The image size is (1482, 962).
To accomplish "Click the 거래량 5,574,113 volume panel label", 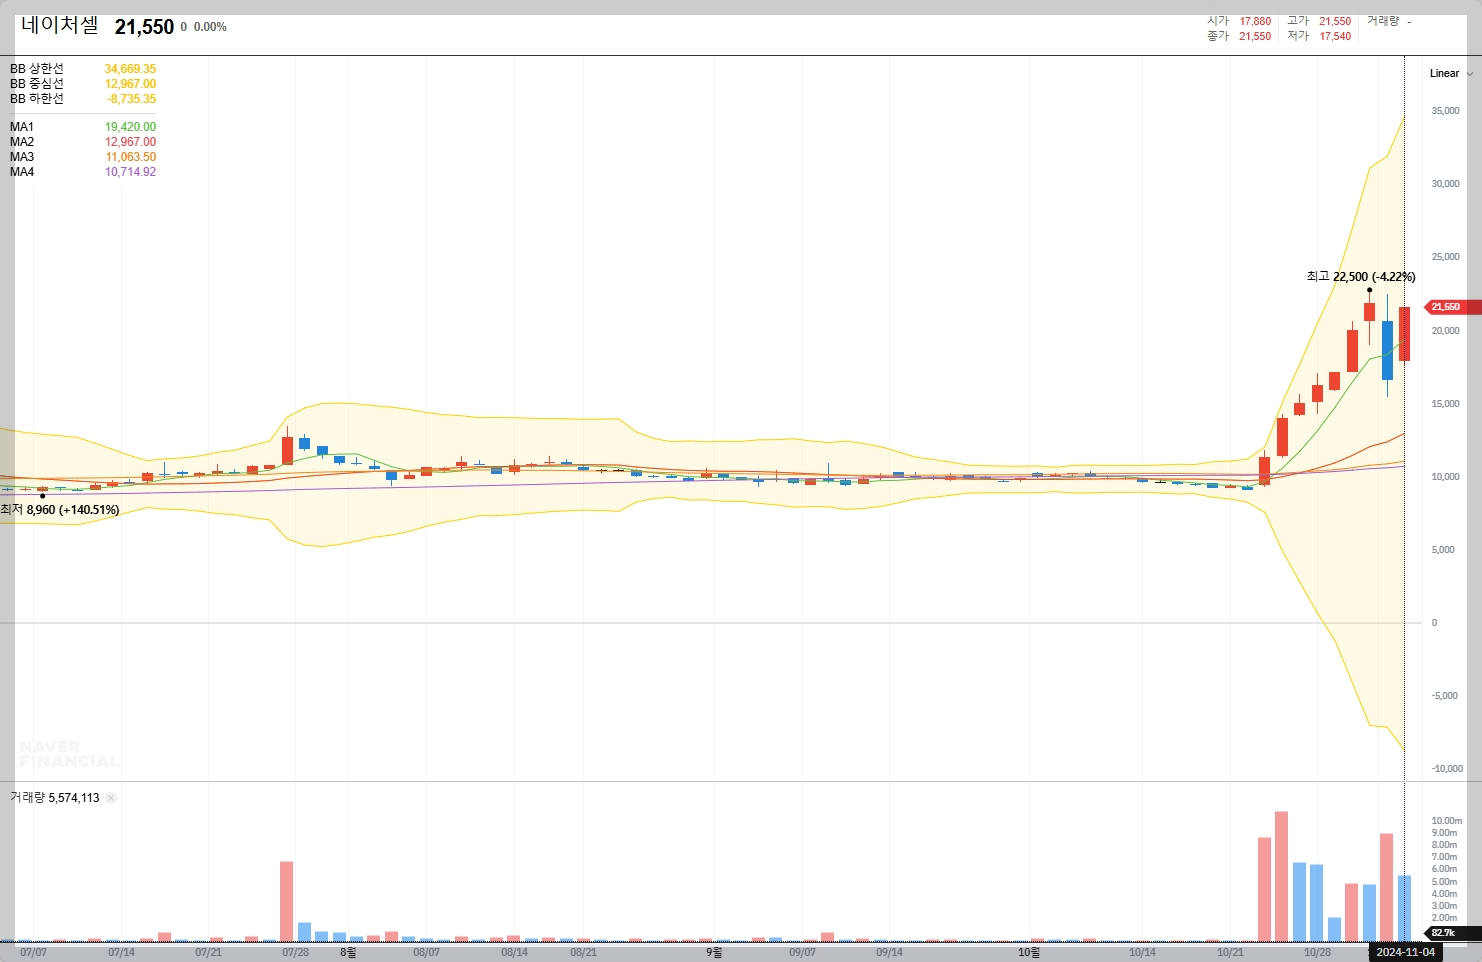I will 55,798.
